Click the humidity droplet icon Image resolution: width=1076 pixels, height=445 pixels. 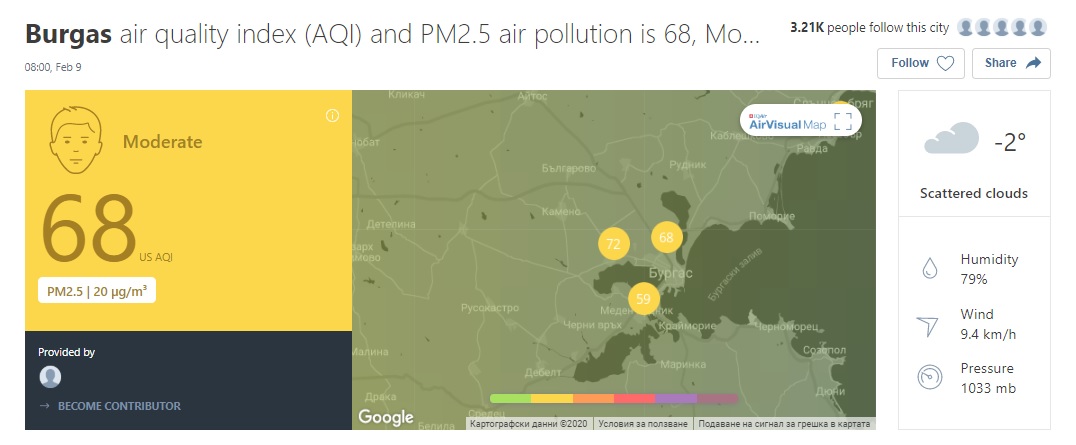[929, 268]
